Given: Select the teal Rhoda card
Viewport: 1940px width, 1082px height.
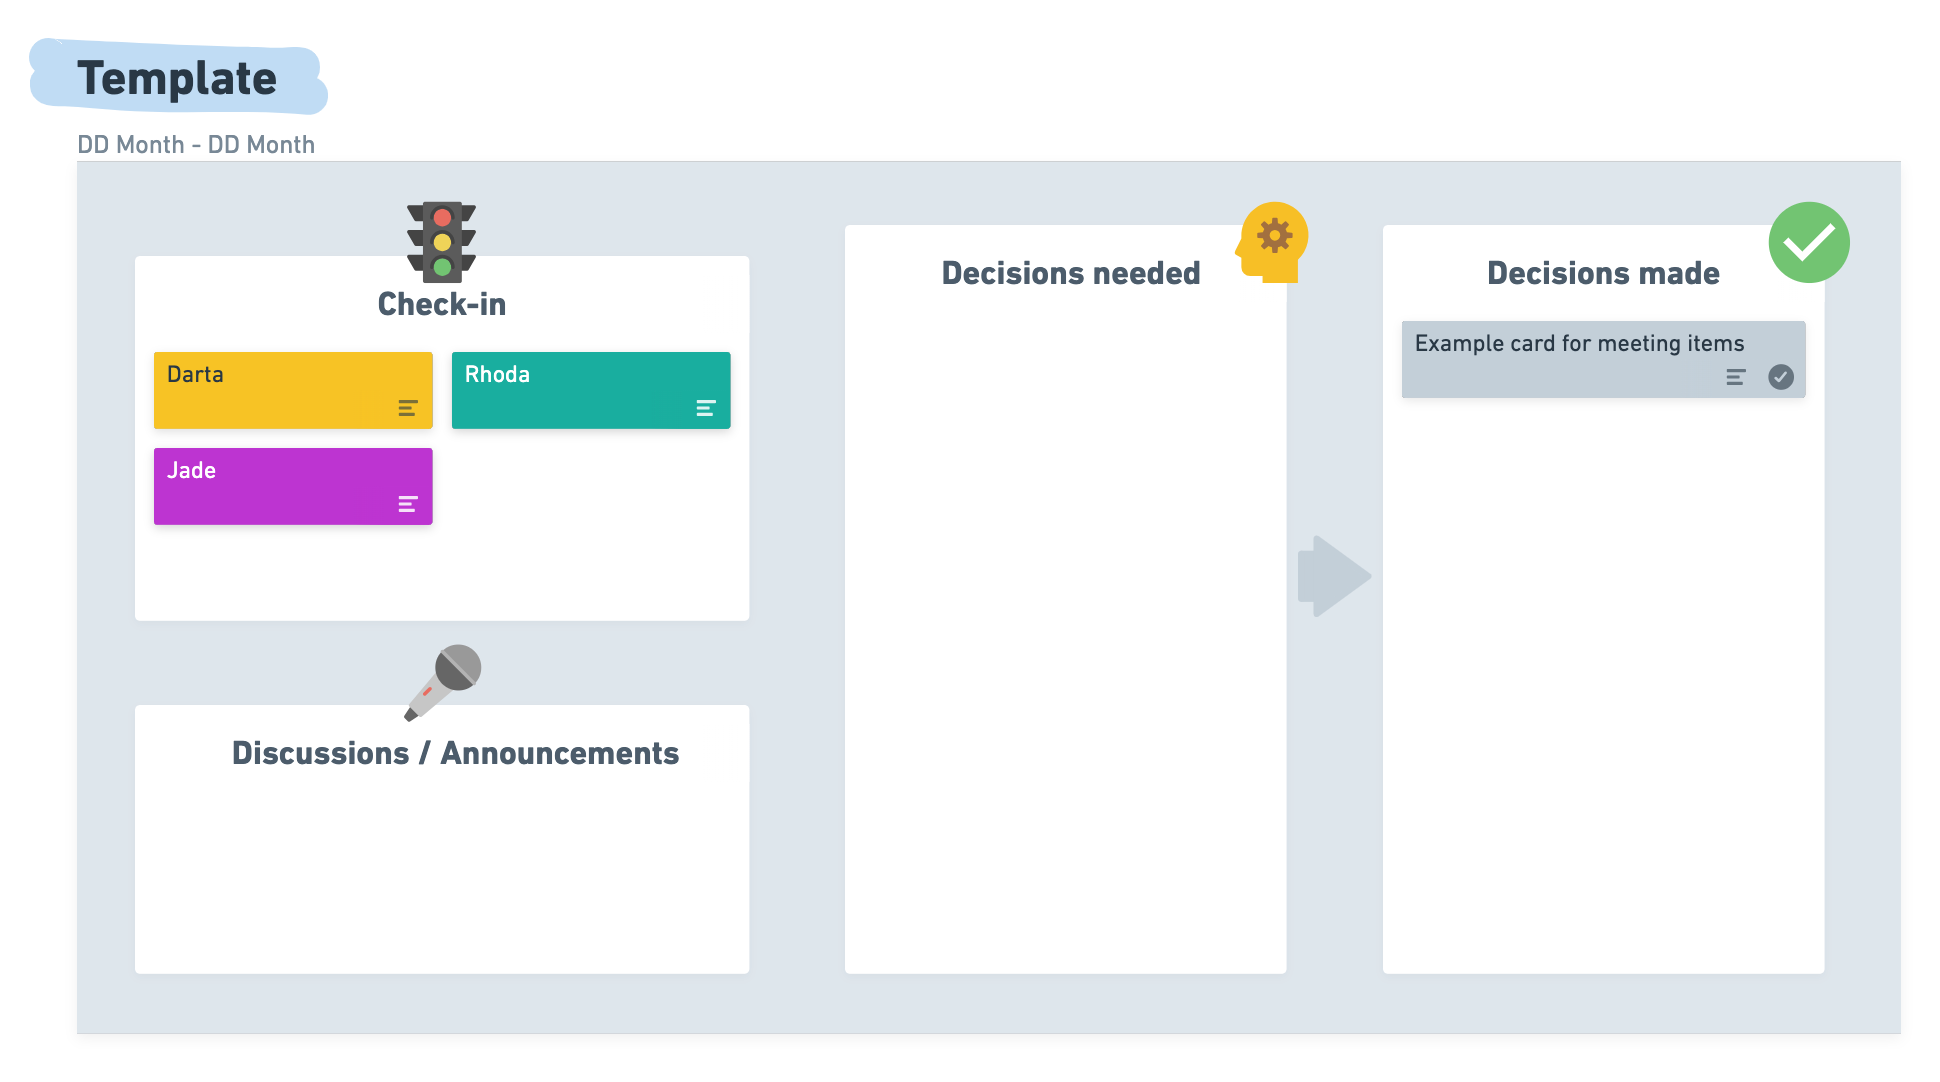Looking at the screenshot, I should click(580, 390).
